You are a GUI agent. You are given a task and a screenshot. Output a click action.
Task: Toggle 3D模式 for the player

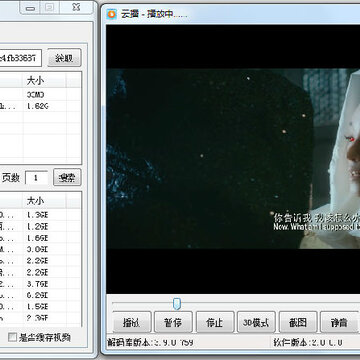point(256,322)
